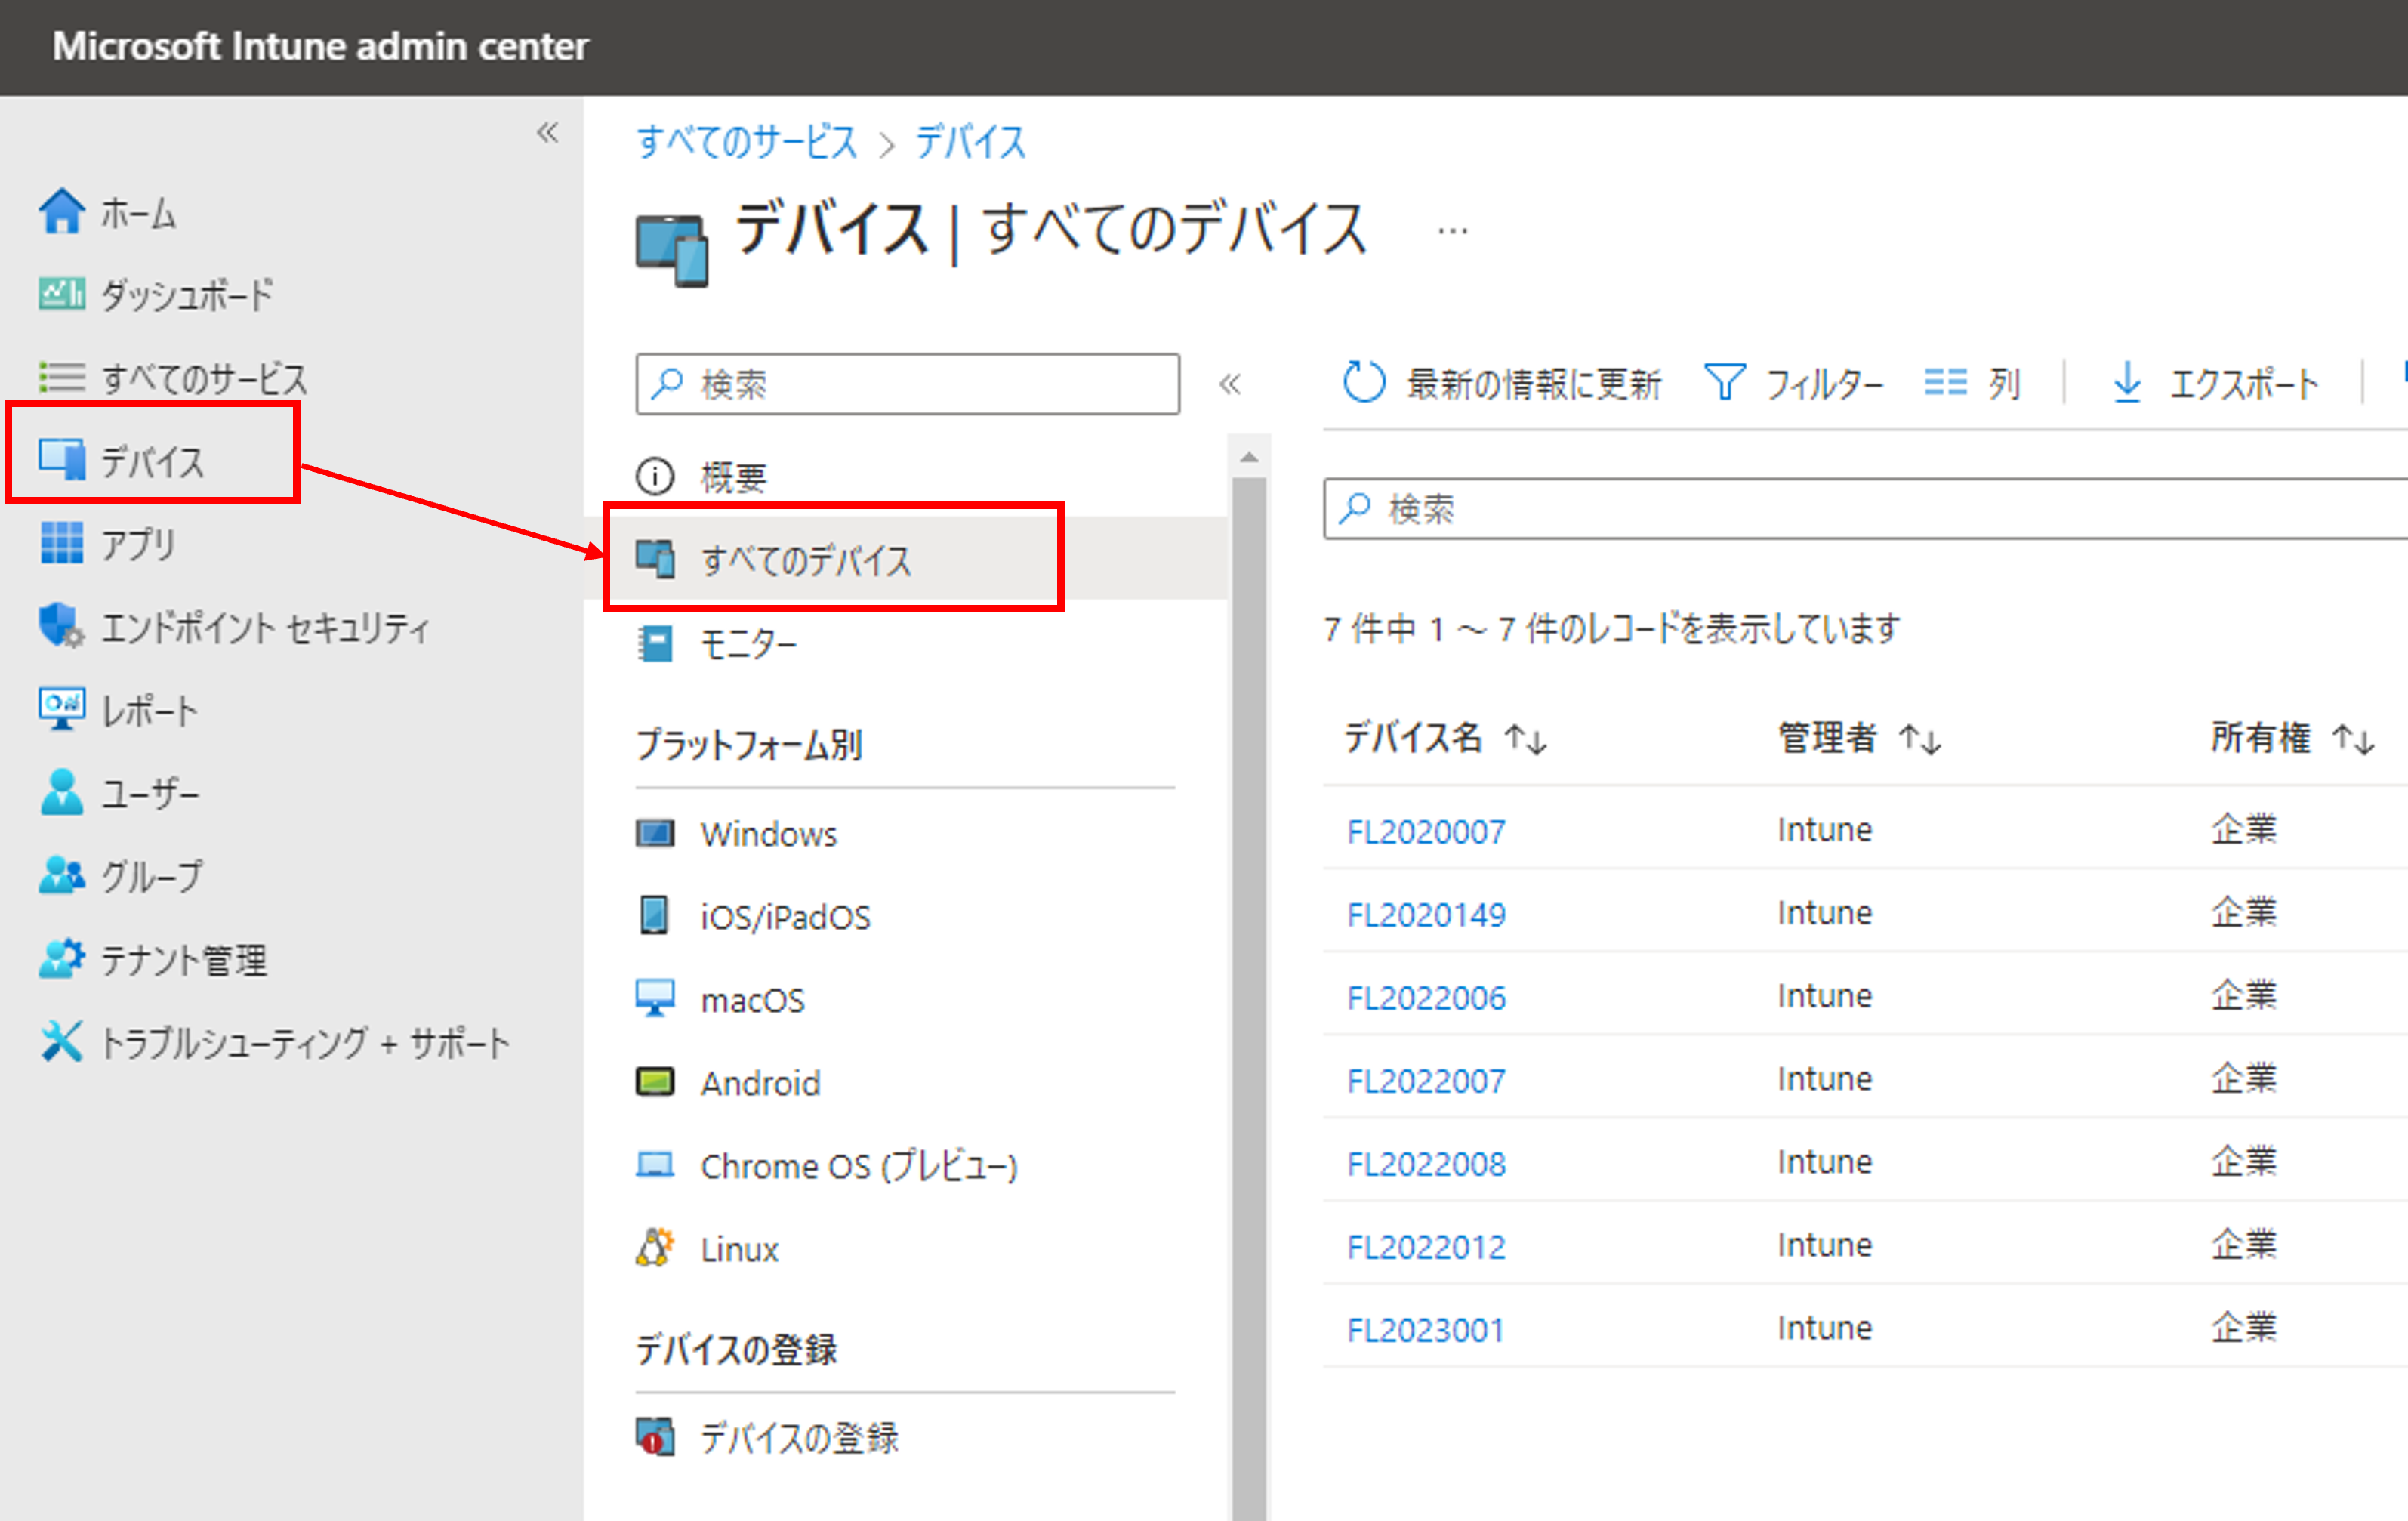The image size is (2408, 1521).
Task: Select the Linux menu label
Action: [x=739, y=1249]
